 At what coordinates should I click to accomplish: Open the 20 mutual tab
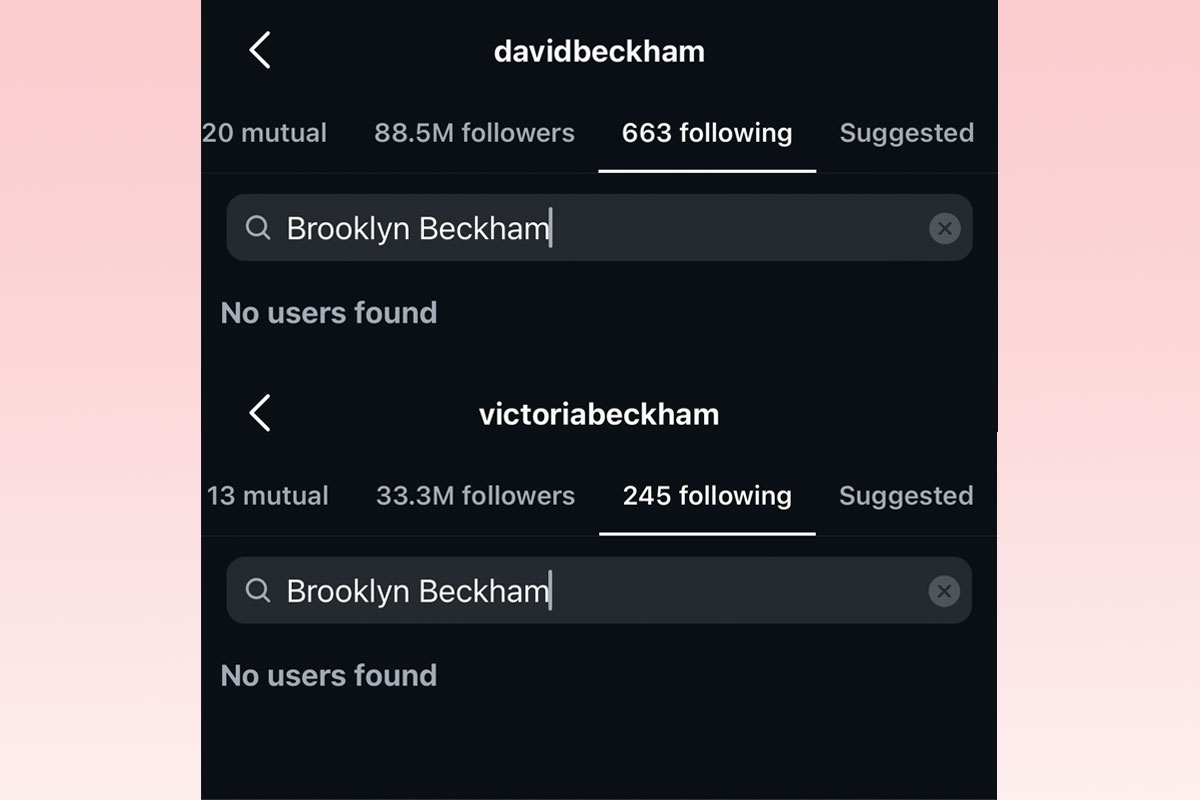click(265, 133)
